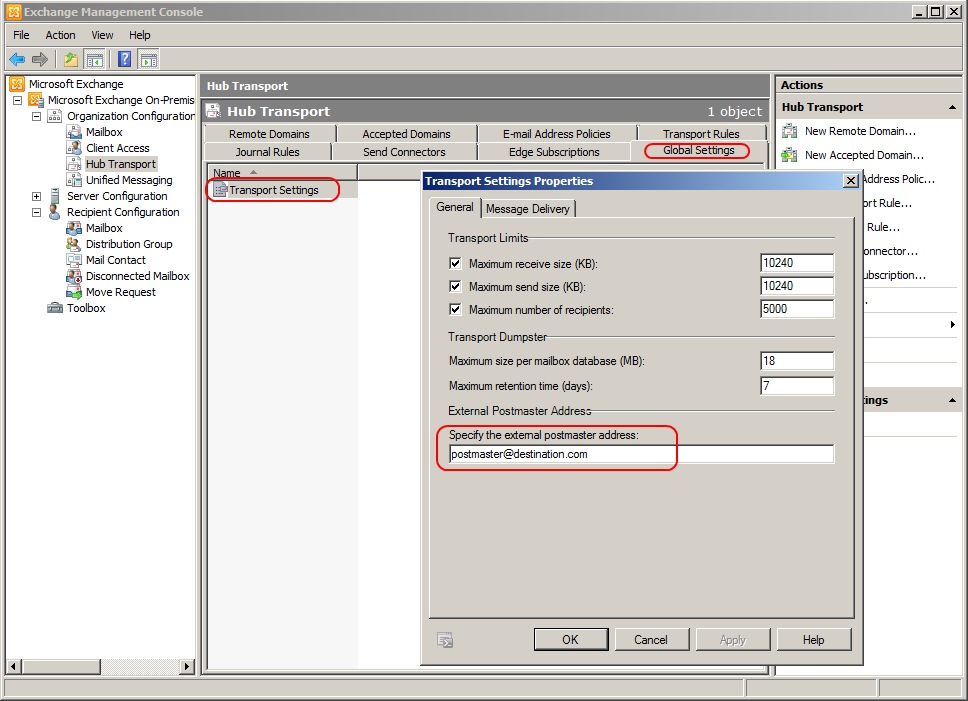Expand the Server Configuration node
The image size is (968, 701).
tap(36, 196)
